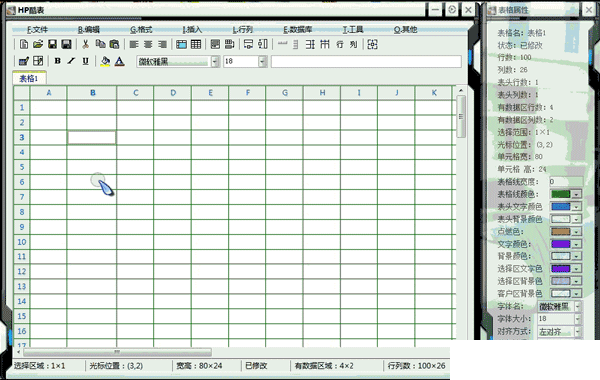600x380 pixels.
Task: Click the Cut scissors icon
Action: pos(86,44)
